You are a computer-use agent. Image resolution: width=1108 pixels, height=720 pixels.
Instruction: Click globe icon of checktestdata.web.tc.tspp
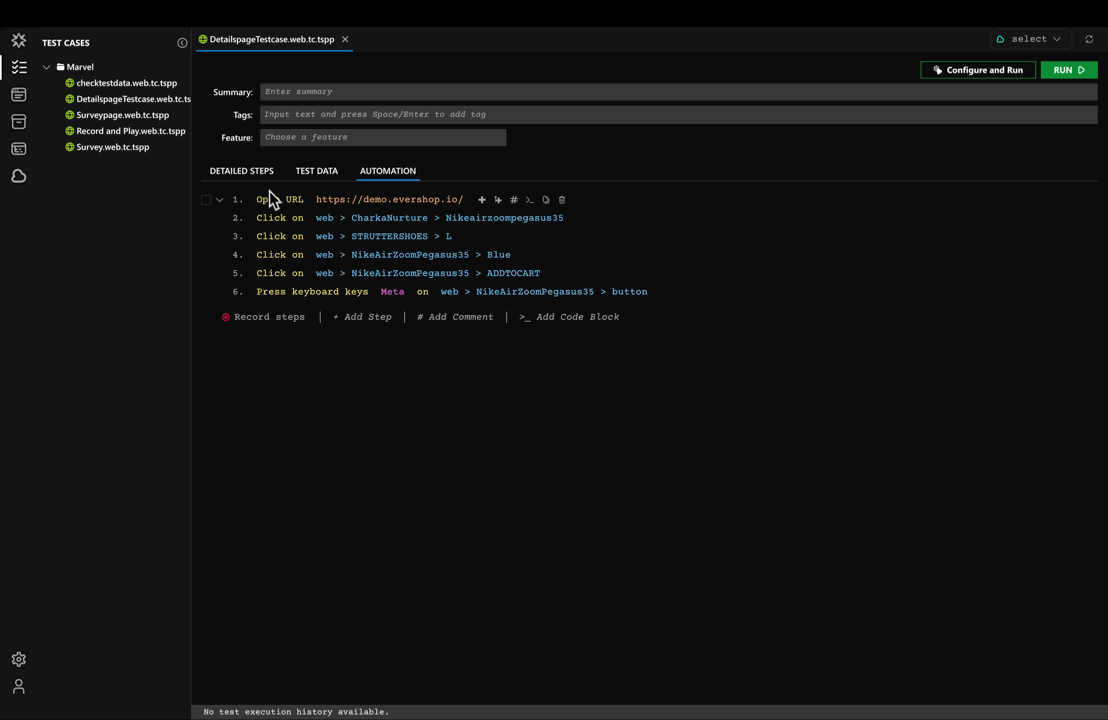pyautogui.click(x=70, y=83)
